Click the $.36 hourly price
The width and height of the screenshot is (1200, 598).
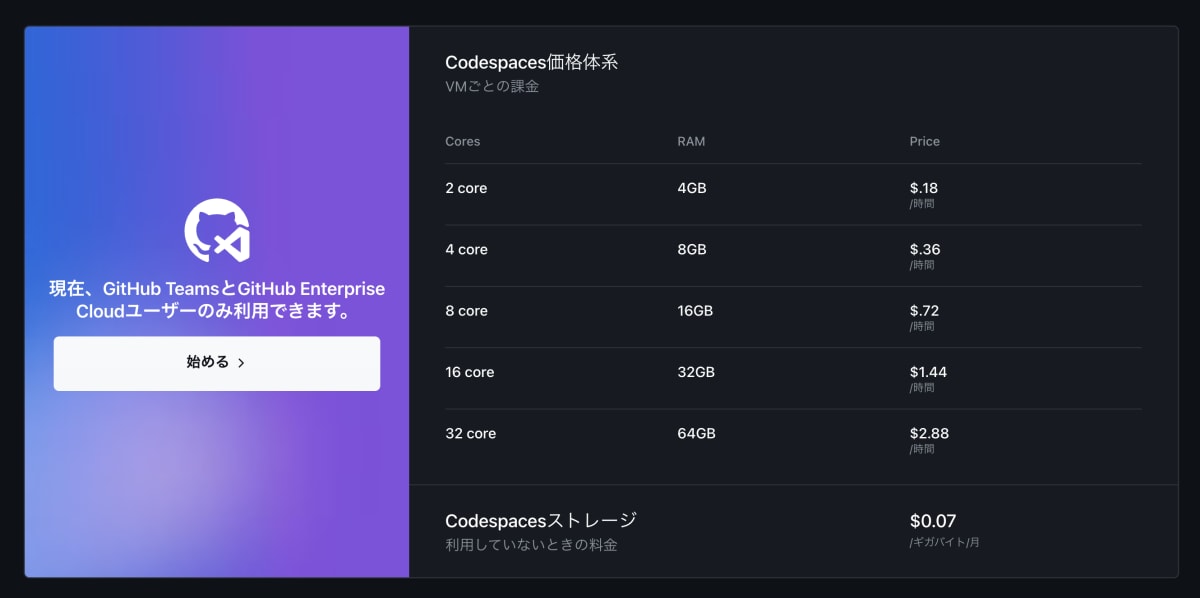point(925,249)
